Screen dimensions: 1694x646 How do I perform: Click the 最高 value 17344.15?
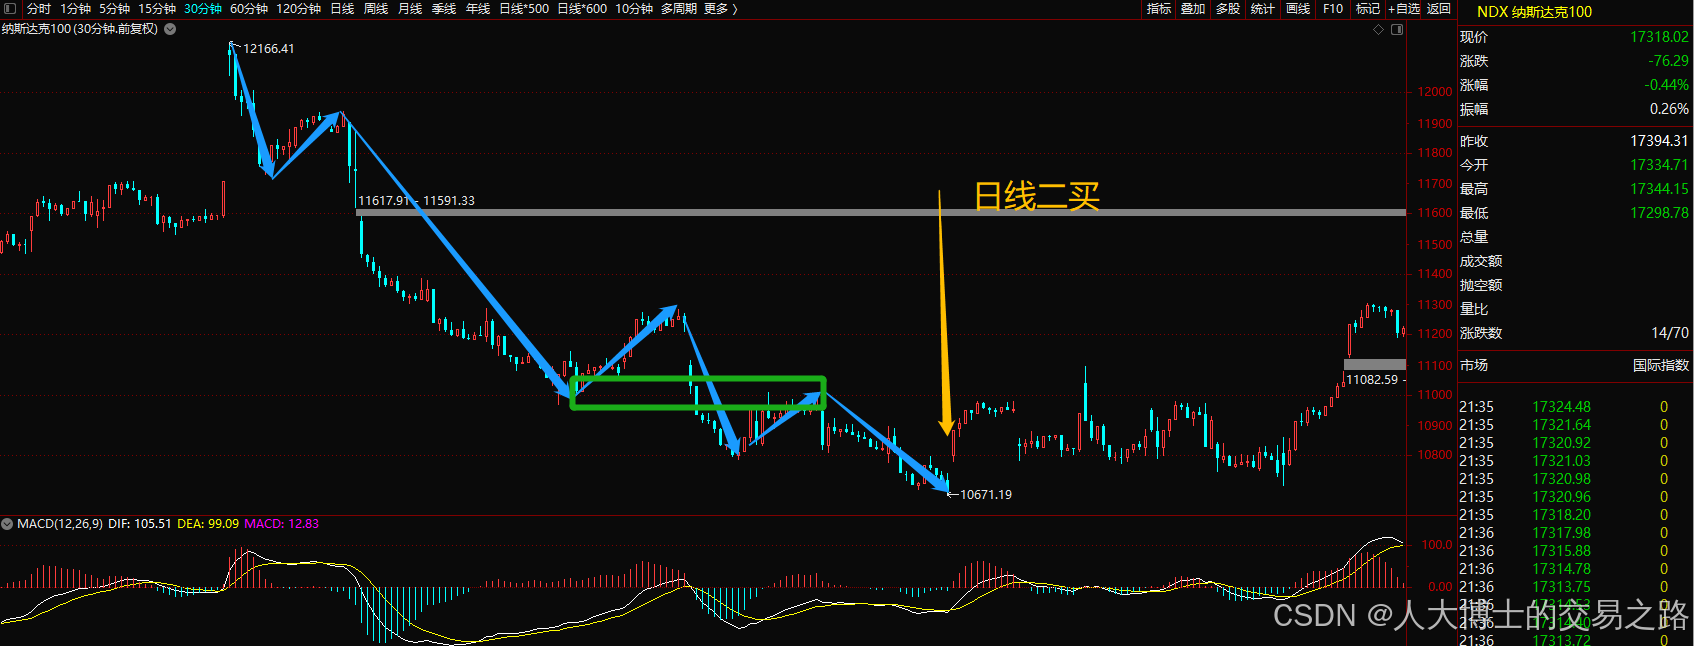coord(1659,189)
